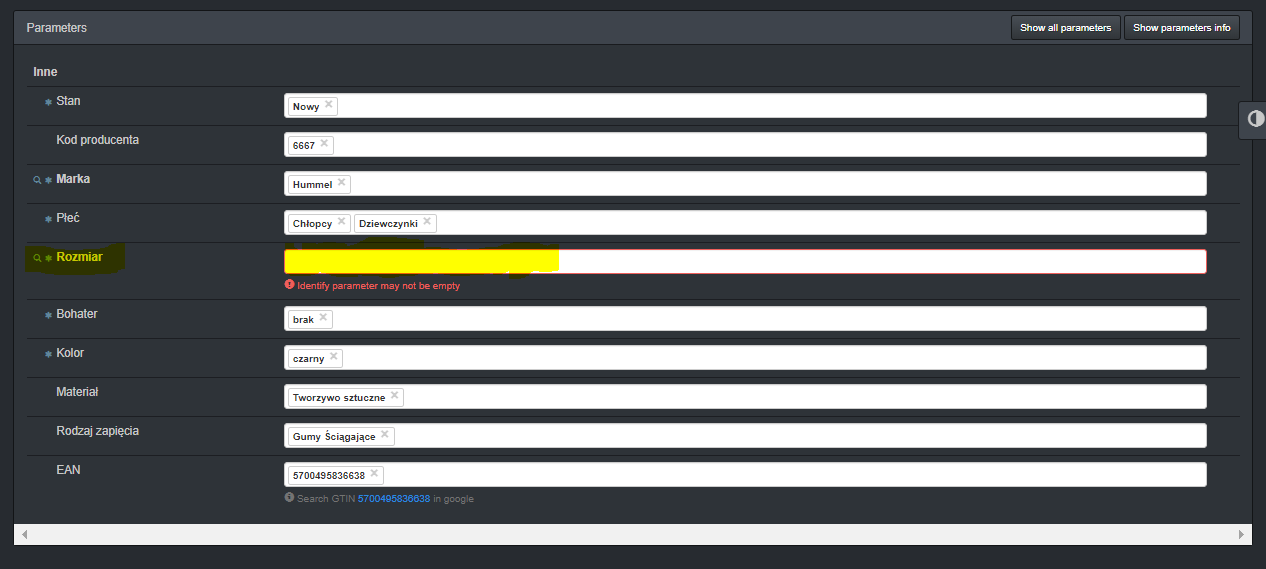Screen dimensions: 1266x569
Task: Toggle the contrast theme side button
Action: coord(1255,119)
